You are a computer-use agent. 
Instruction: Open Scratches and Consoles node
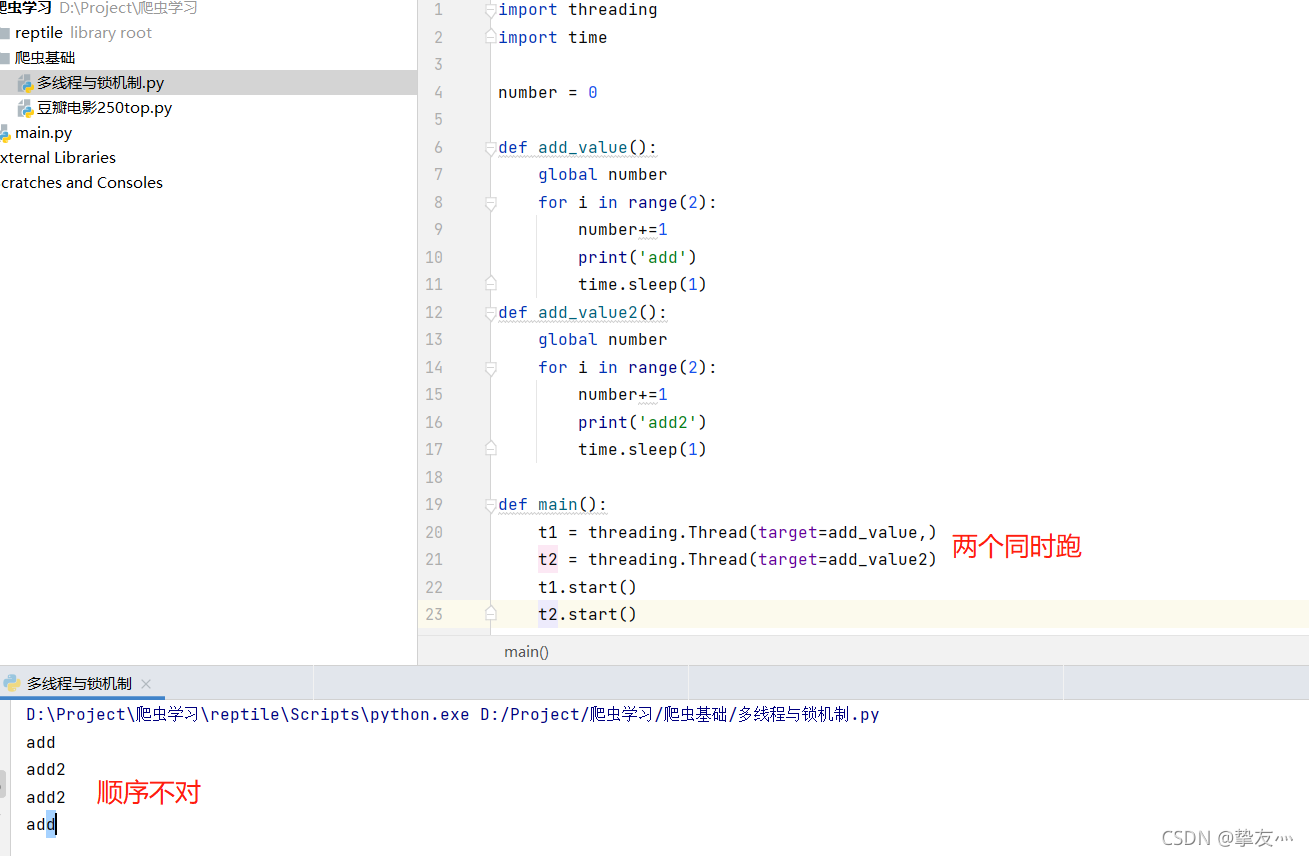coord(81,183)
